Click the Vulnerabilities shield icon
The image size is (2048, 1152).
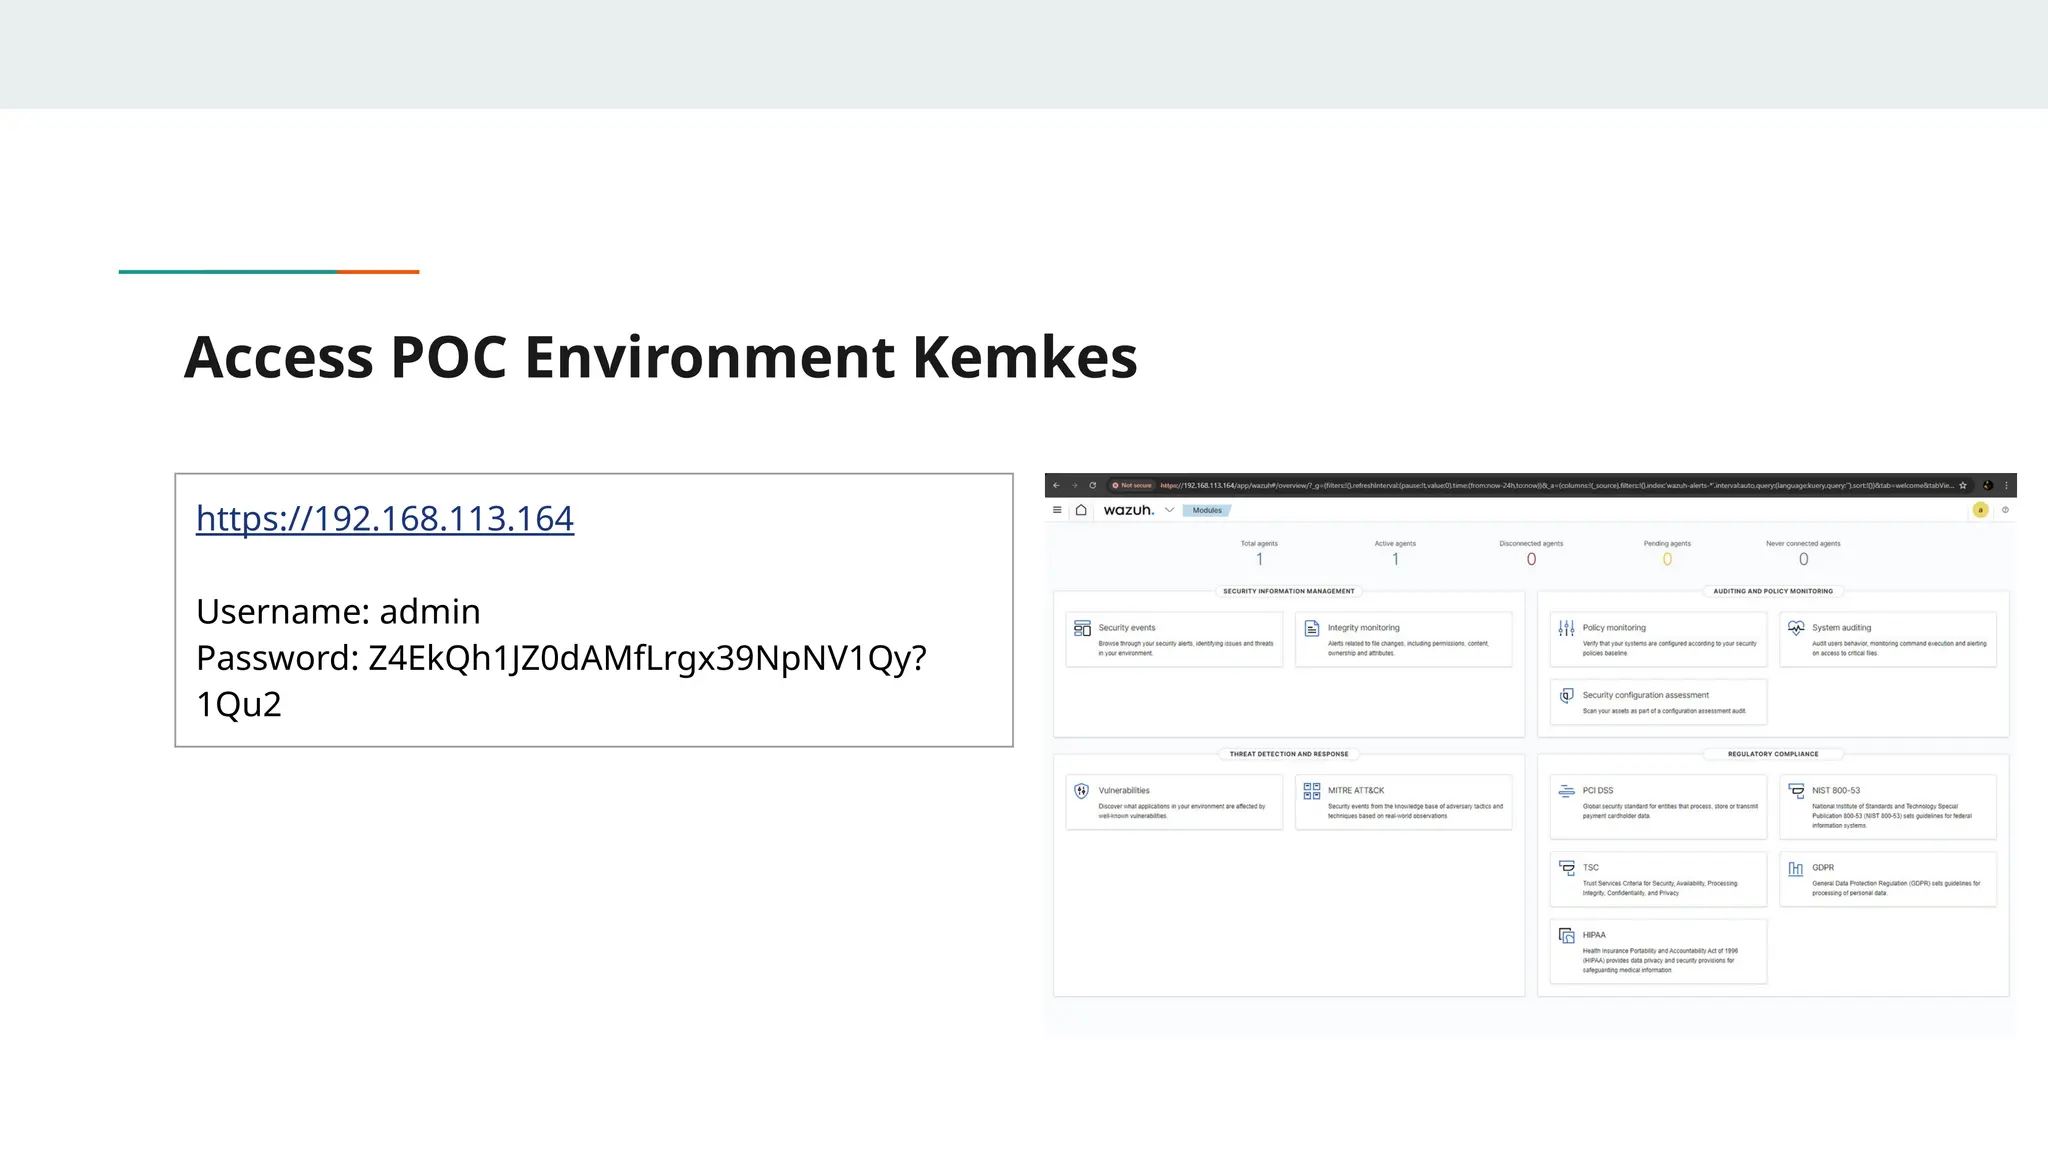click(1081, 790)
